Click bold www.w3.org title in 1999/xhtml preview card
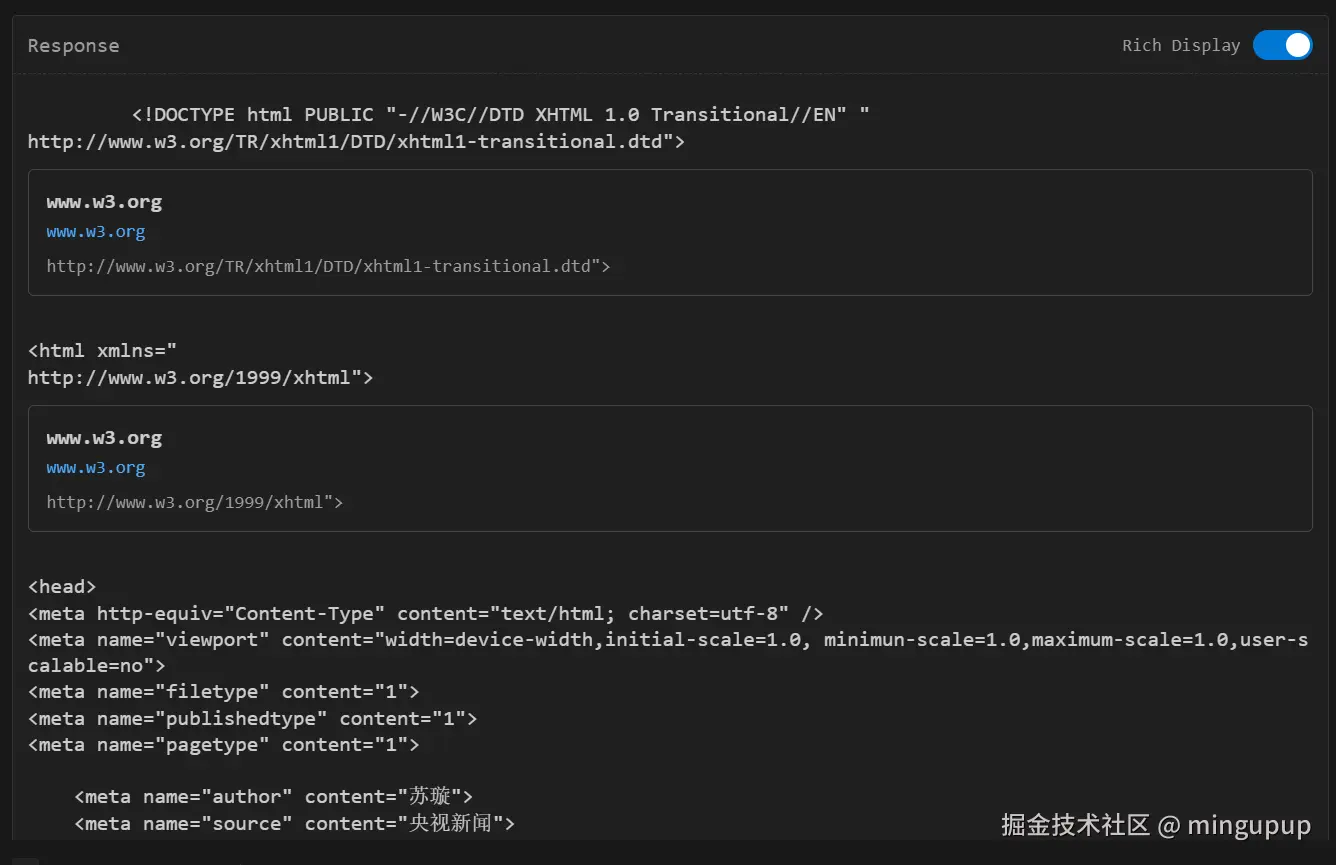 (104, 438)
